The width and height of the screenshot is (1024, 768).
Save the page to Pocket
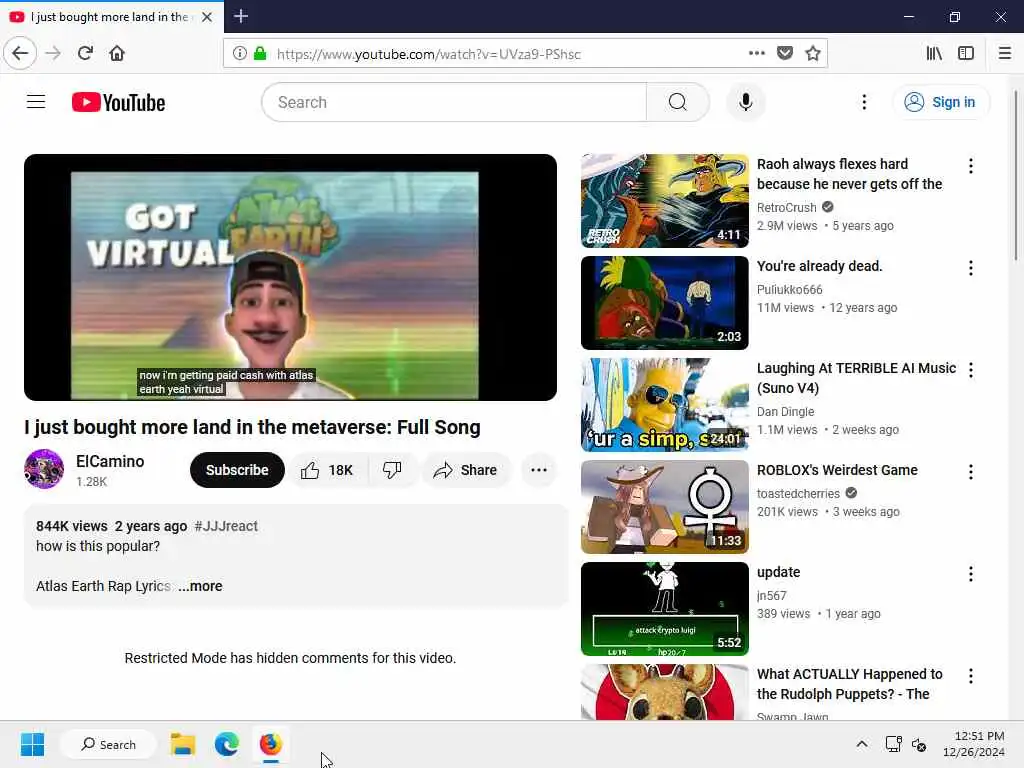point(785,53)
